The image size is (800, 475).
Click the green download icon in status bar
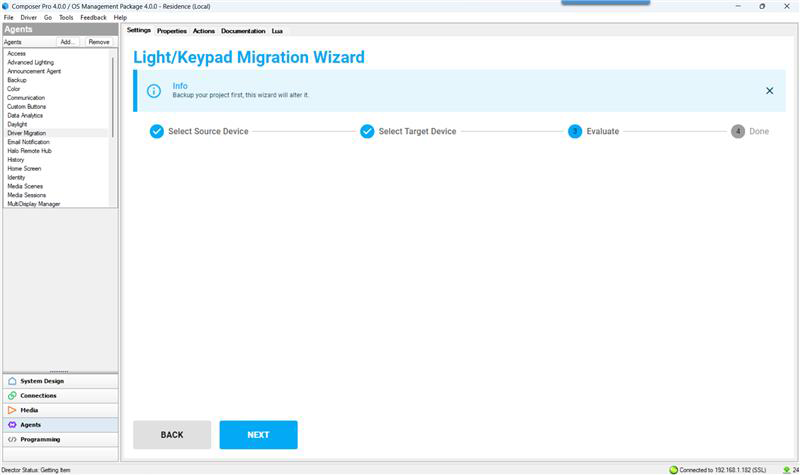pyautogui.click(x=786, y=470)
